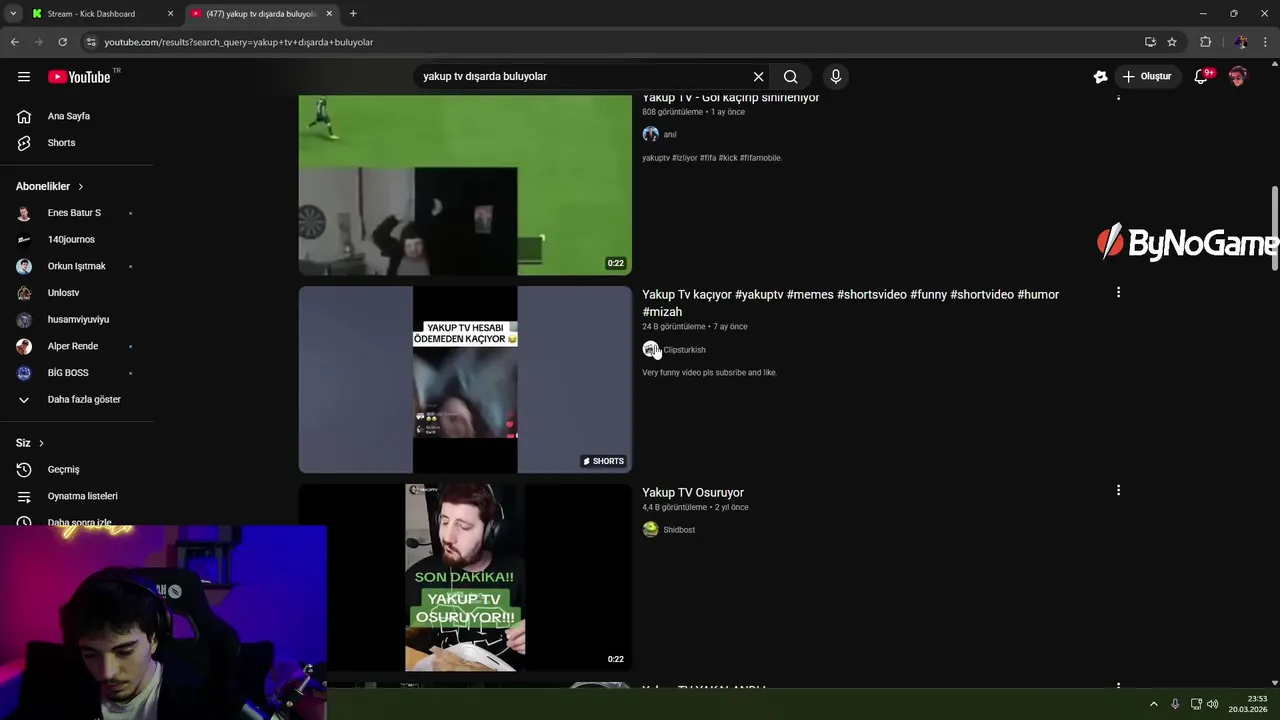Open the Gol kaçırıp sinirleniyor video thumbnail
1280x720 pixels.
[465, 185]
